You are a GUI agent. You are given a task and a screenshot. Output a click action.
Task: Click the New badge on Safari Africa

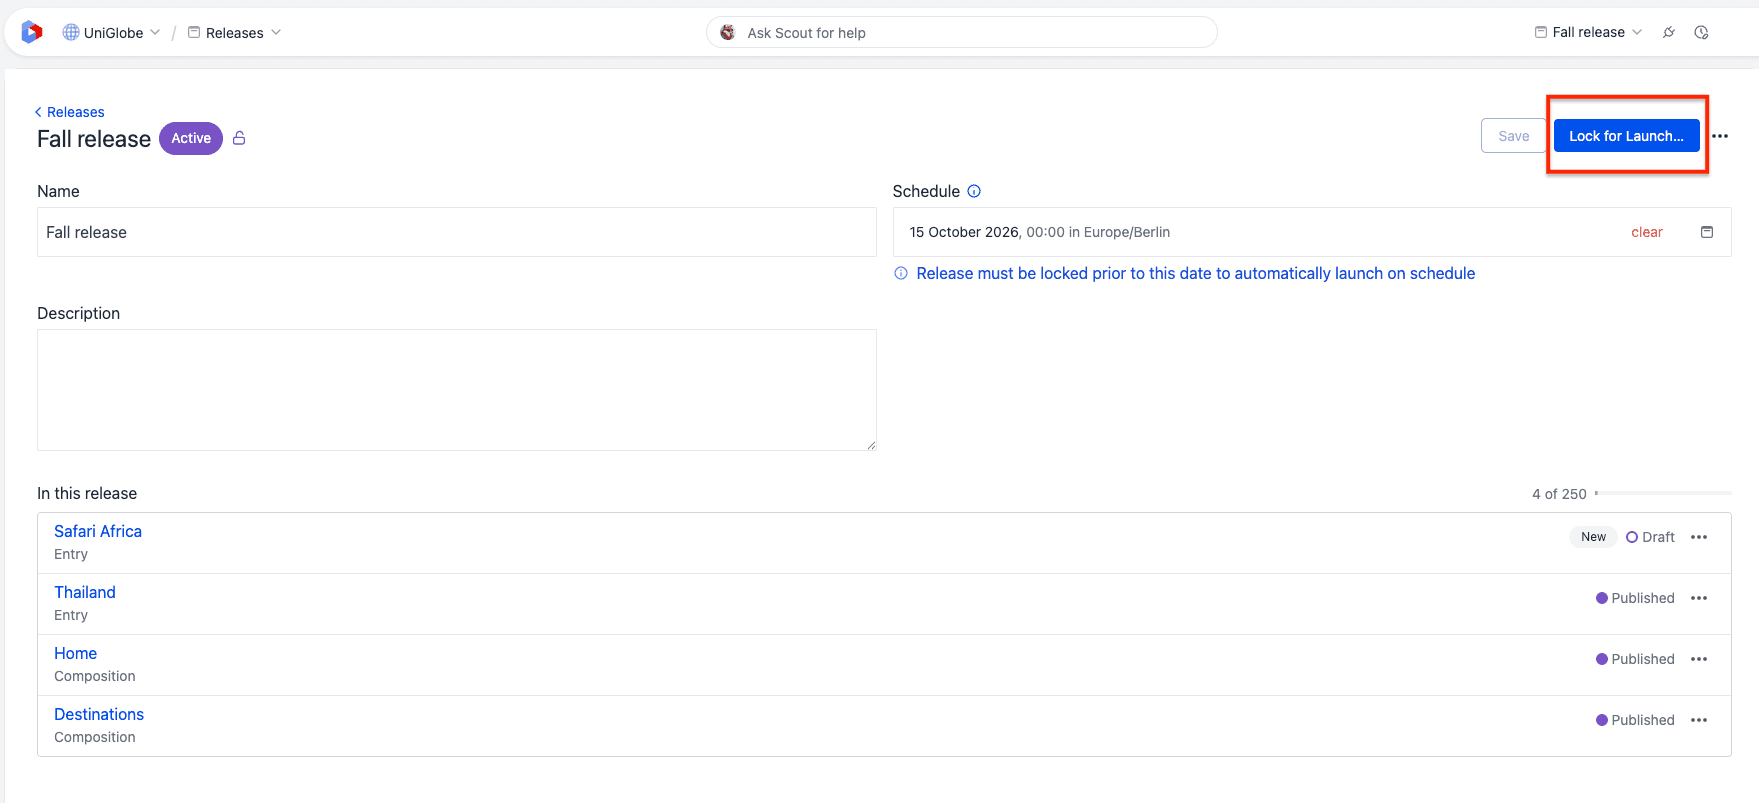point(1593,537)
